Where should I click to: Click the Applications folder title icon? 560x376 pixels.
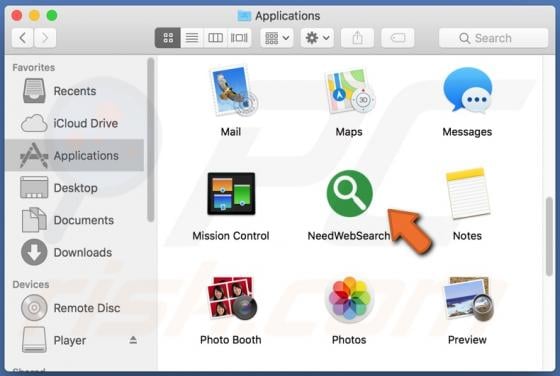244,16
